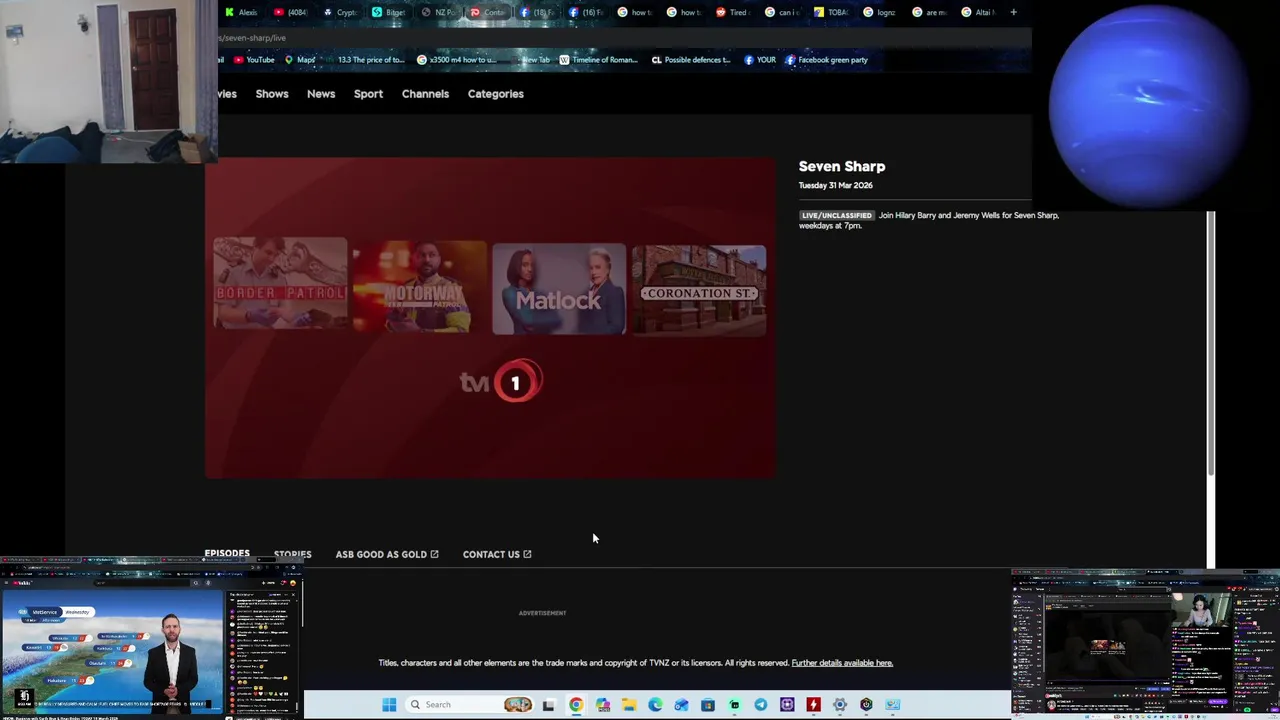Open Telegram from the taskbar

pyautogui.click(x=761, y=705)
